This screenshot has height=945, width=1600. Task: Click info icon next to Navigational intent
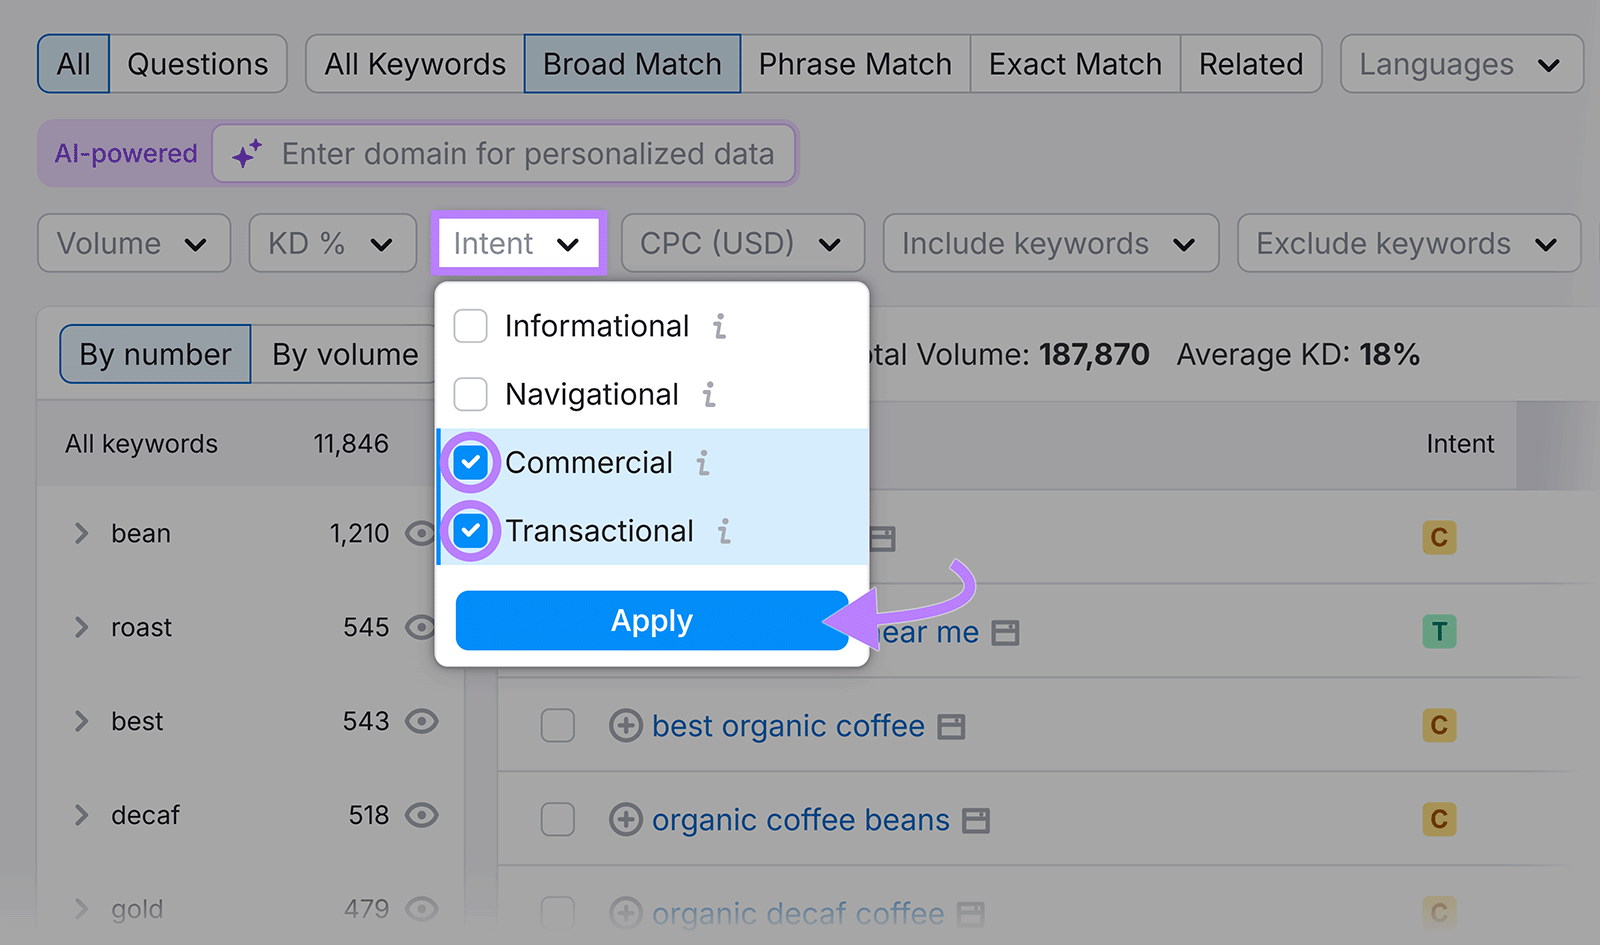point(709,394)
